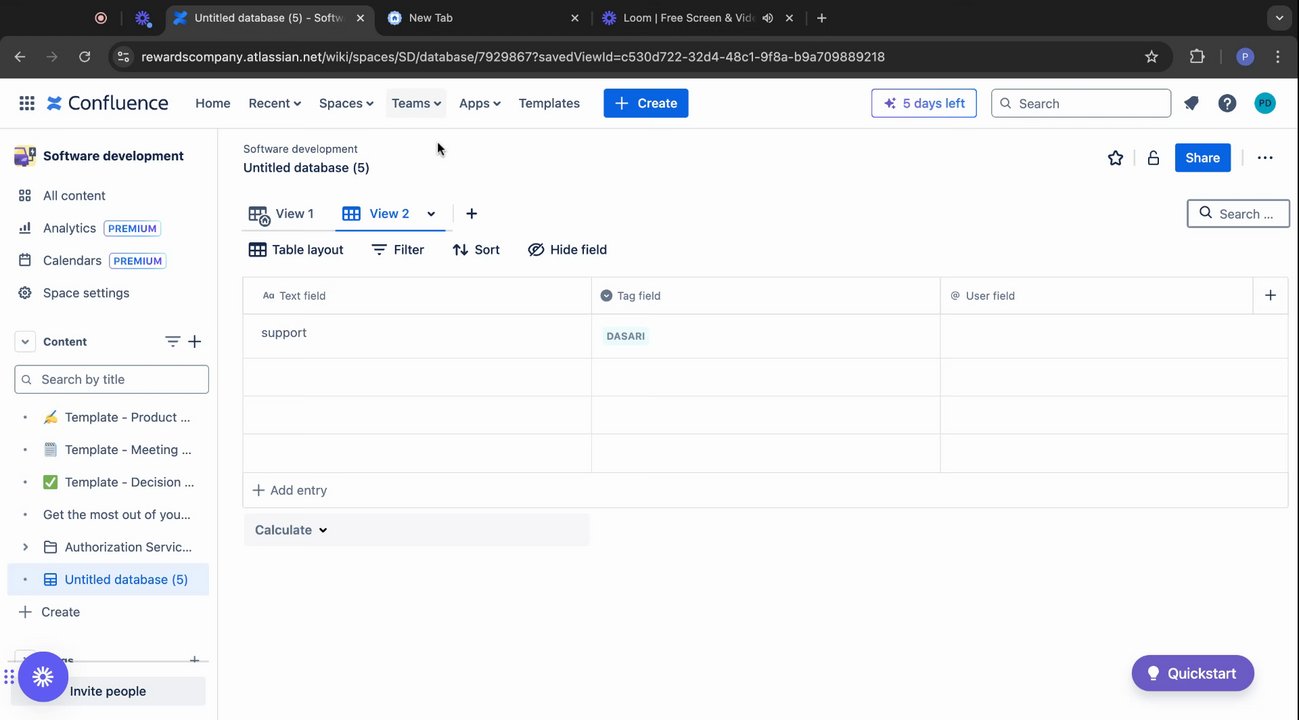The width and height of the screenshot is (1299, 720).
Task: Click Invite people in the sidebar
Action: 108,691
